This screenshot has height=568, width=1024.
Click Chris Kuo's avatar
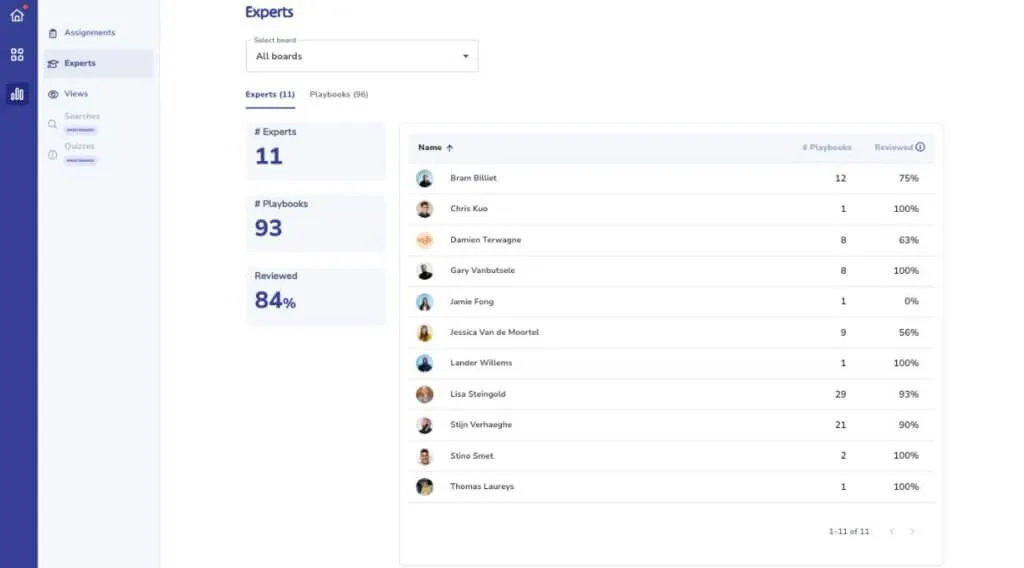424,209
